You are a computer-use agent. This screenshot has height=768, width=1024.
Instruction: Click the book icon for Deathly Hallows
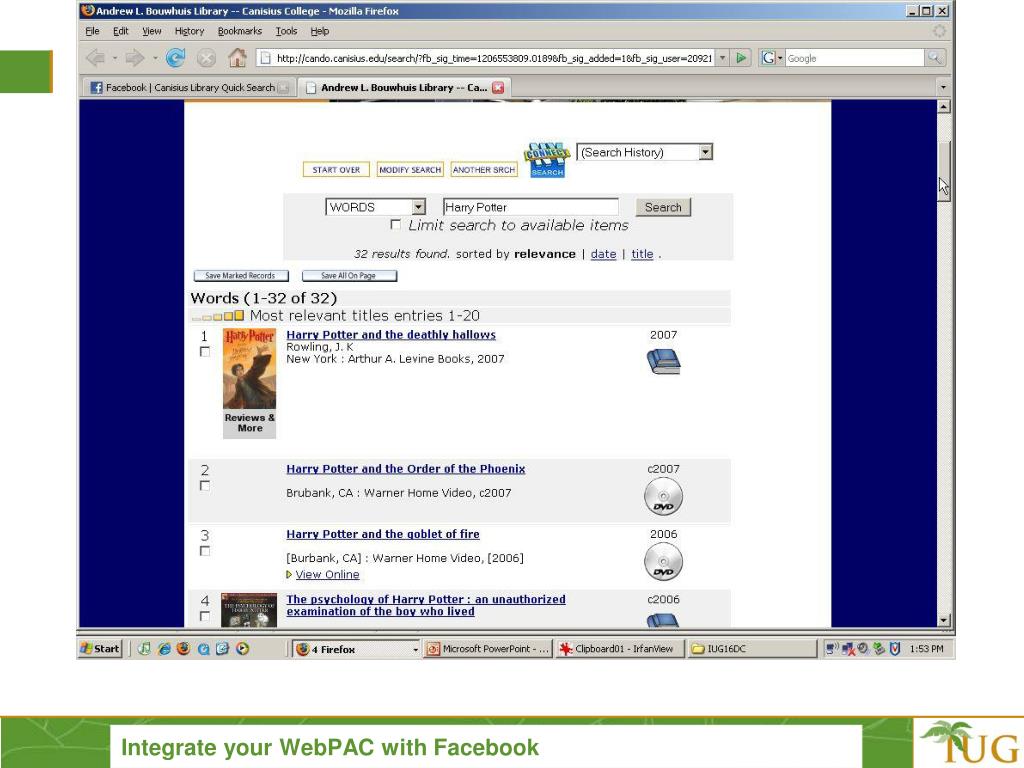[x=664, y=361]
